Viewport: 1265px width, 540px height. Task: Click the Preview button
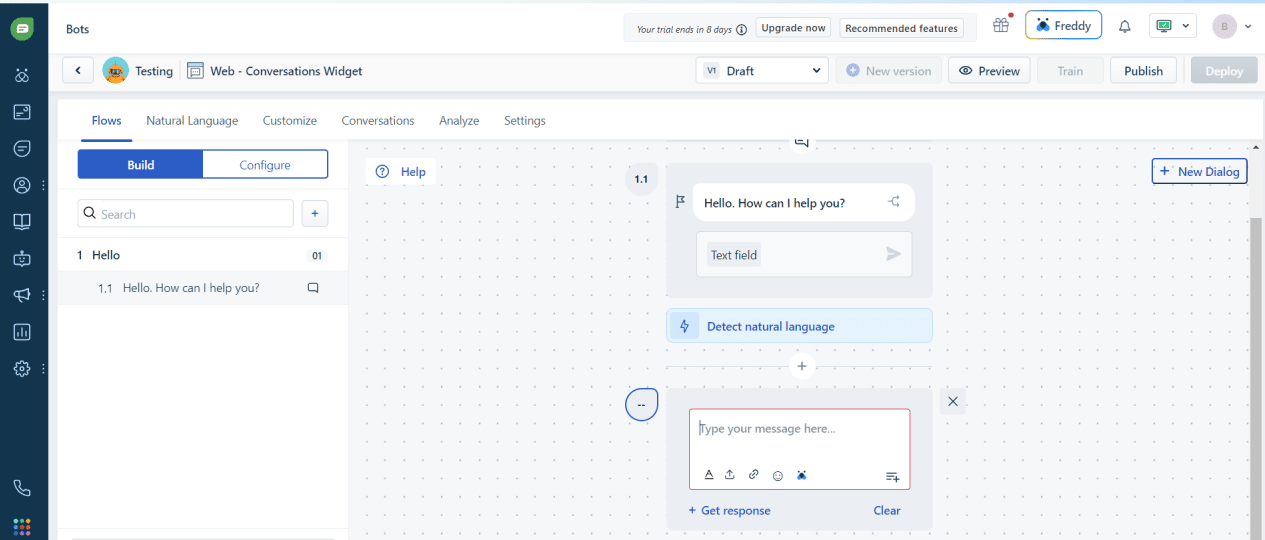[x=989, y=71]
